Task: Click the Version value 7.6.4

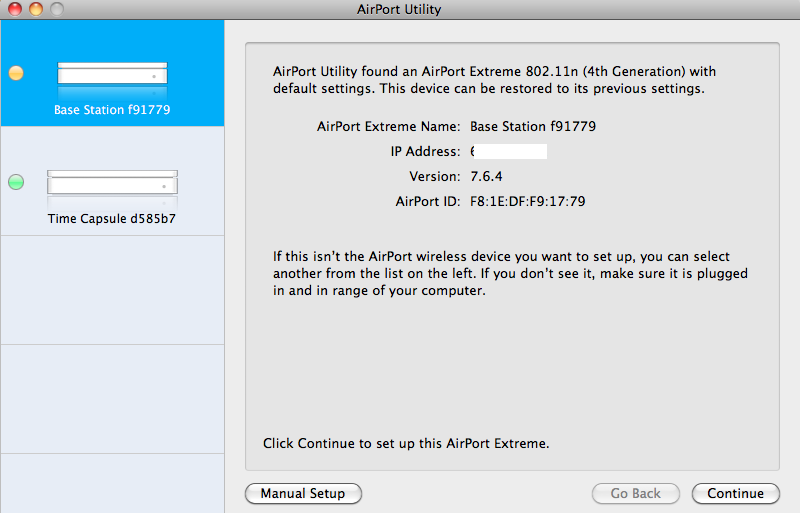Action: tap(486, 176)
